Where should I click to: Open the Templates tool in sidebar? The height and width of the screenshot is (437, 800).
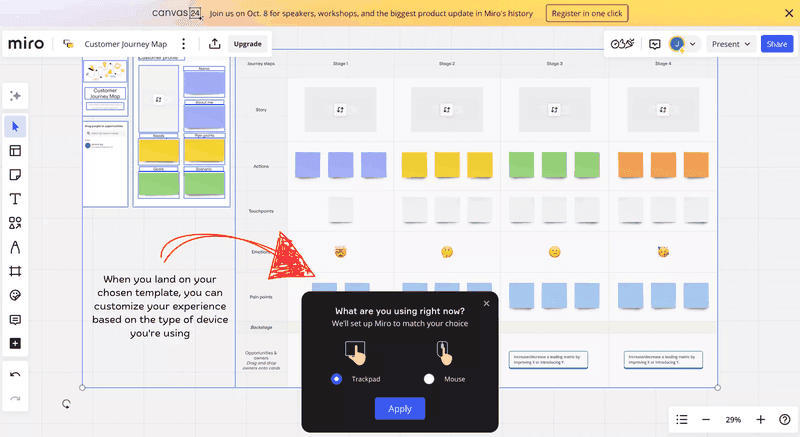click(15, 151)
